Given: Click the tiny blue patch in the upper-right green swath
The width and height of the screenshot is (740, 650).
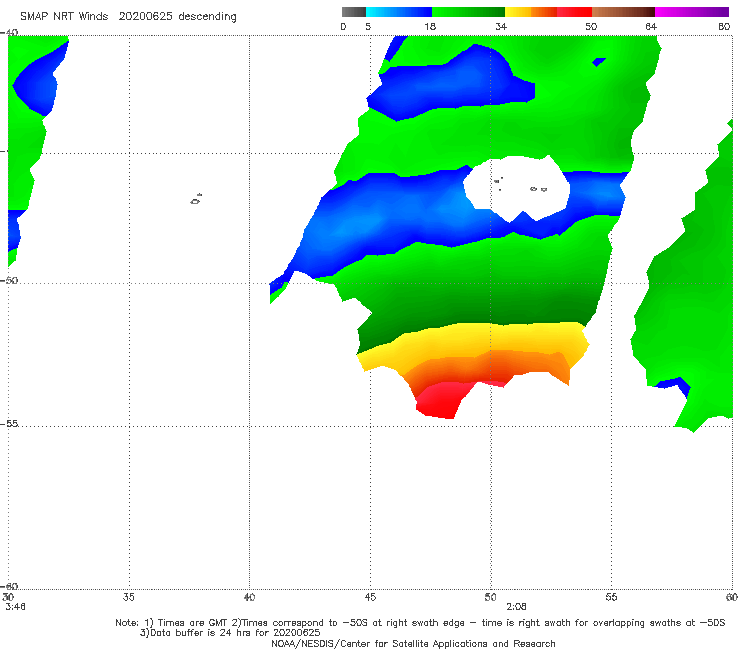Looking at the screenshot, I should [599, 62].
